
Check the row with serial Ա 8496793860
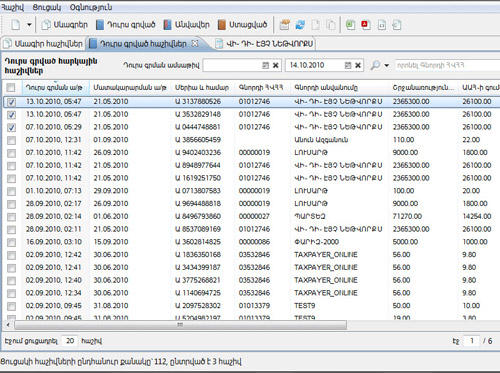(11, 217)
